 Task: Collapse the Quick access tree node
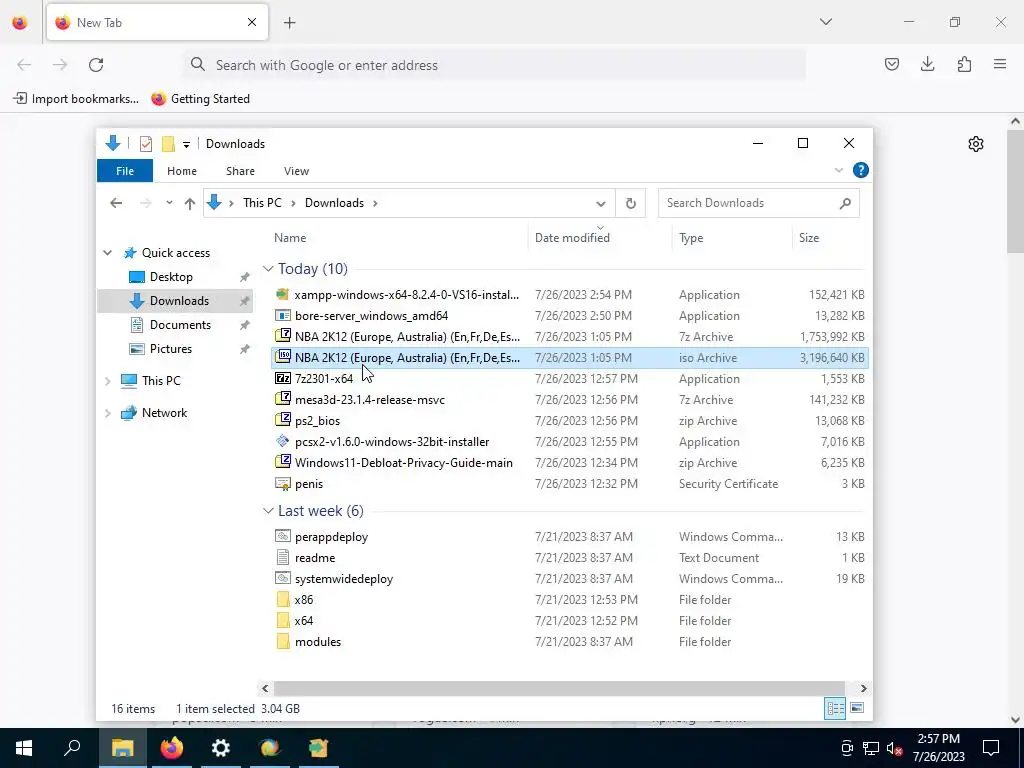[x=108, y=253]
